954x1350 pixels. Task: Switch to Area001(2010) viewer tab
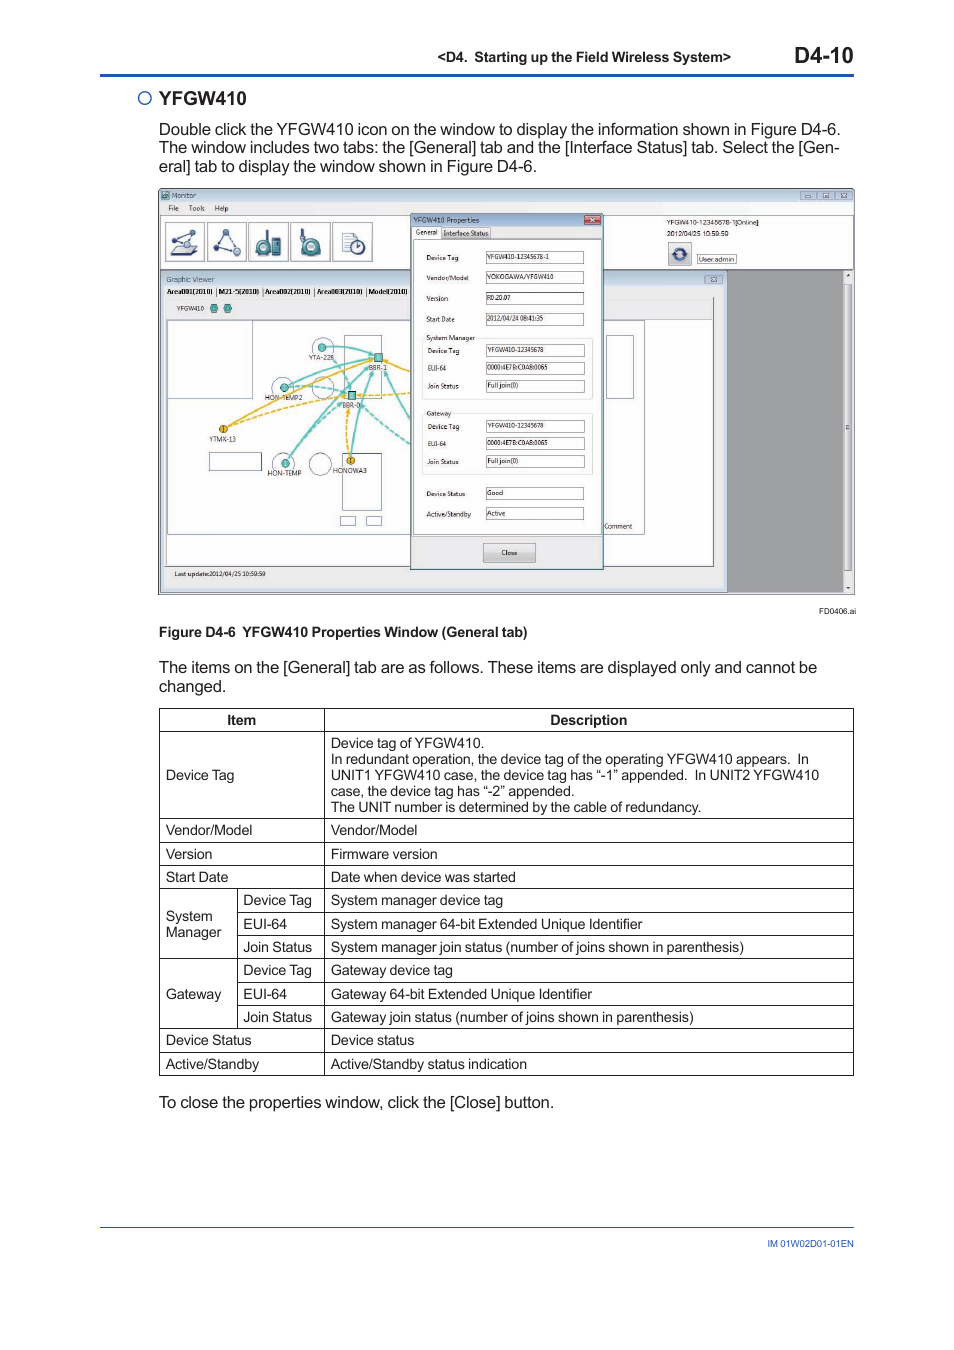[190, 292]
